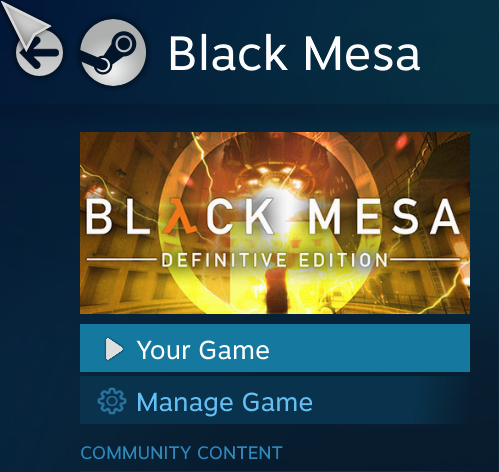
Task: Click the word MESA on the banner
Action: 384,217
